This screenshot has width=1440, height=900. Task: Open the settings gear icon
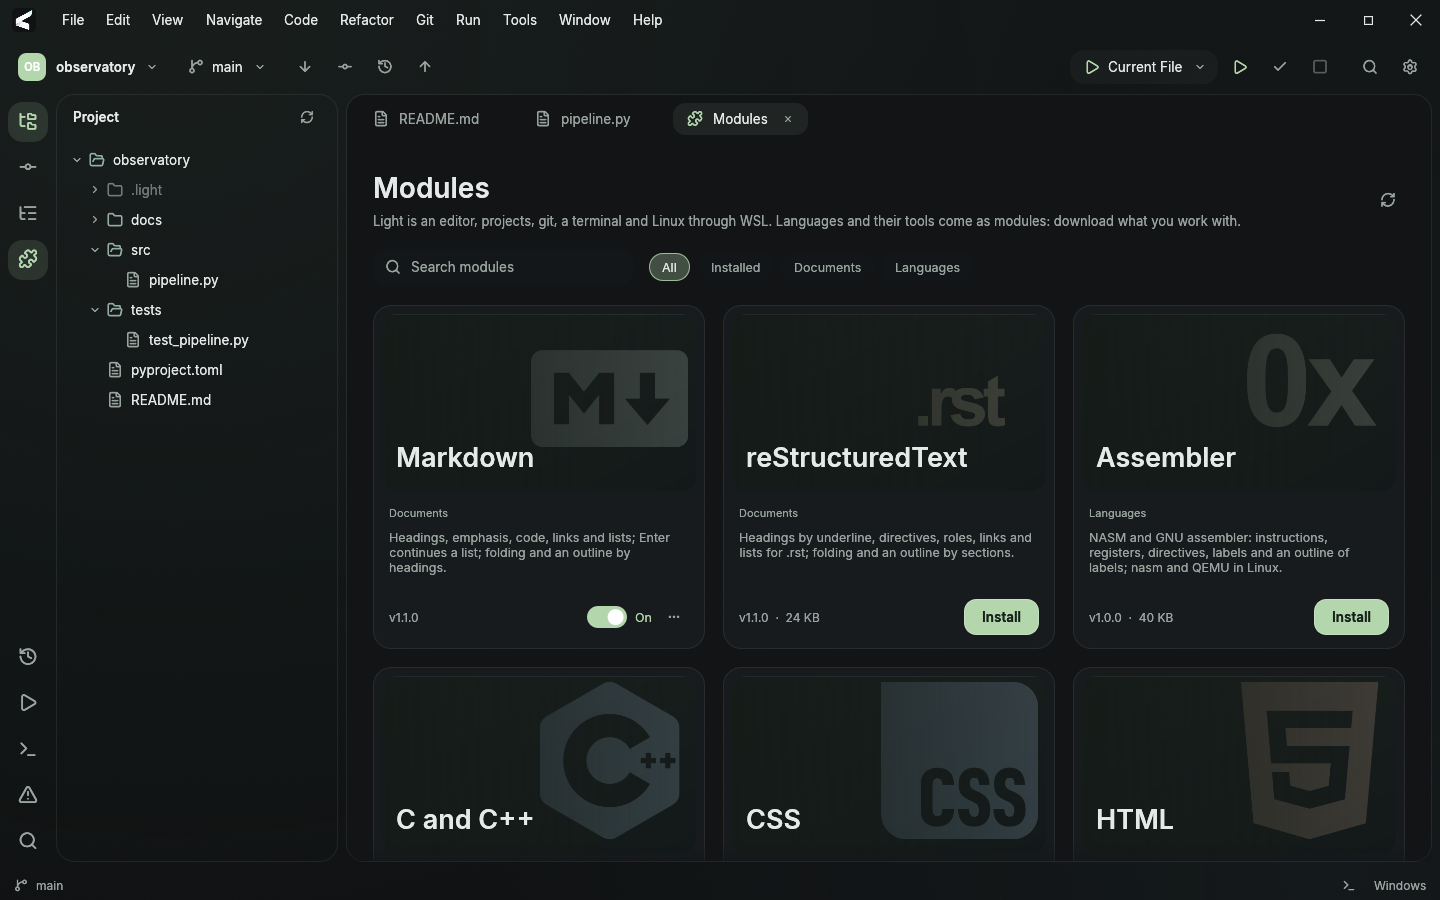(x=1410, y=67)
